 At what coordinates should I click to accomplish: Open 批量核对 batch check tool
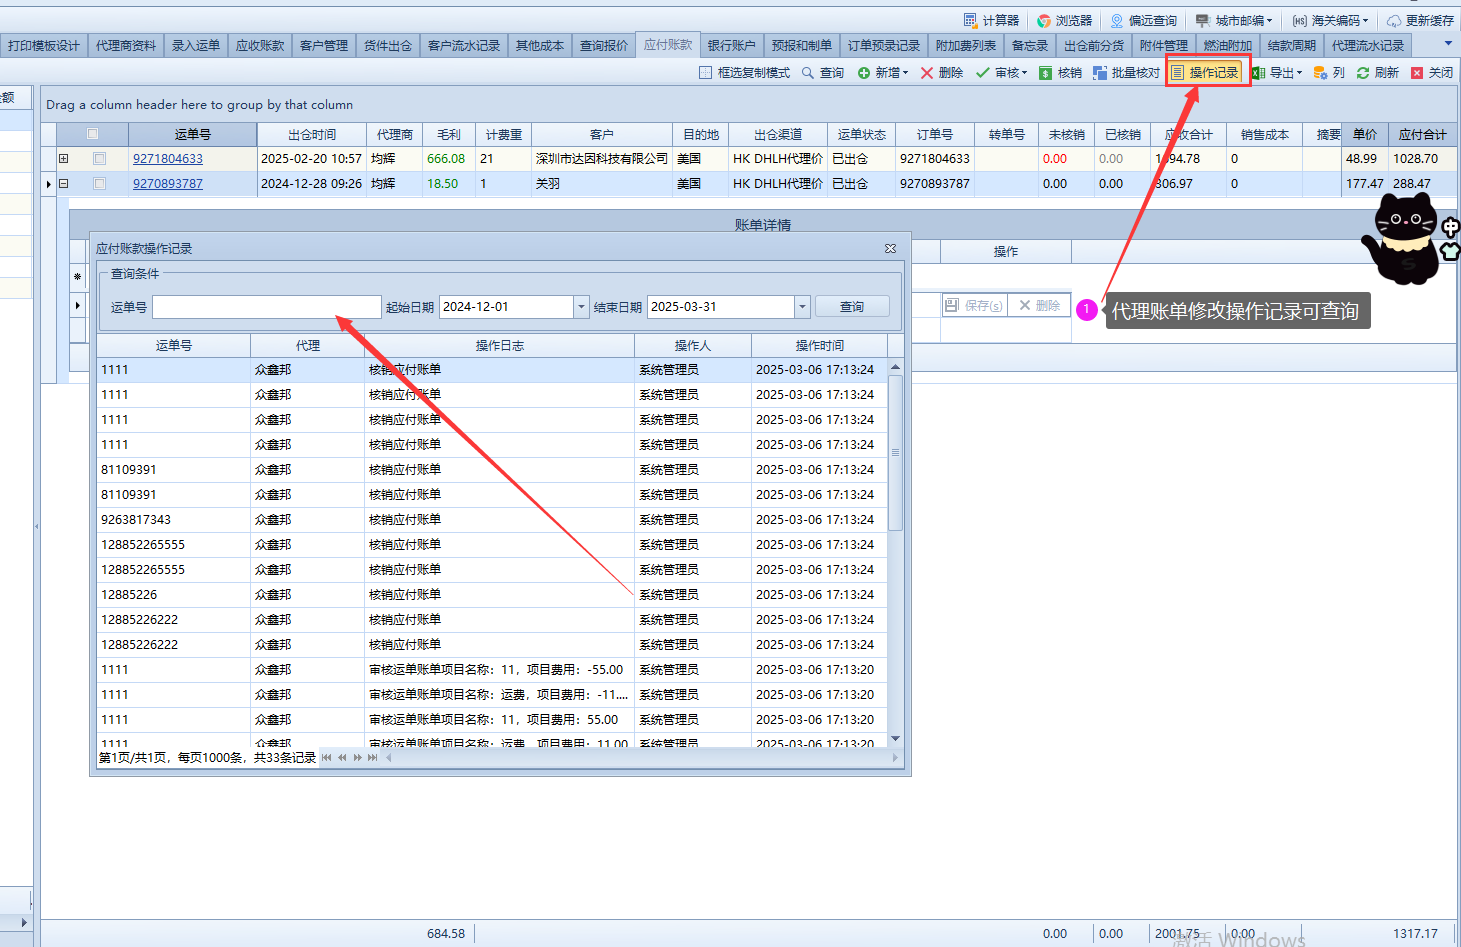(x=1126, y=73)
